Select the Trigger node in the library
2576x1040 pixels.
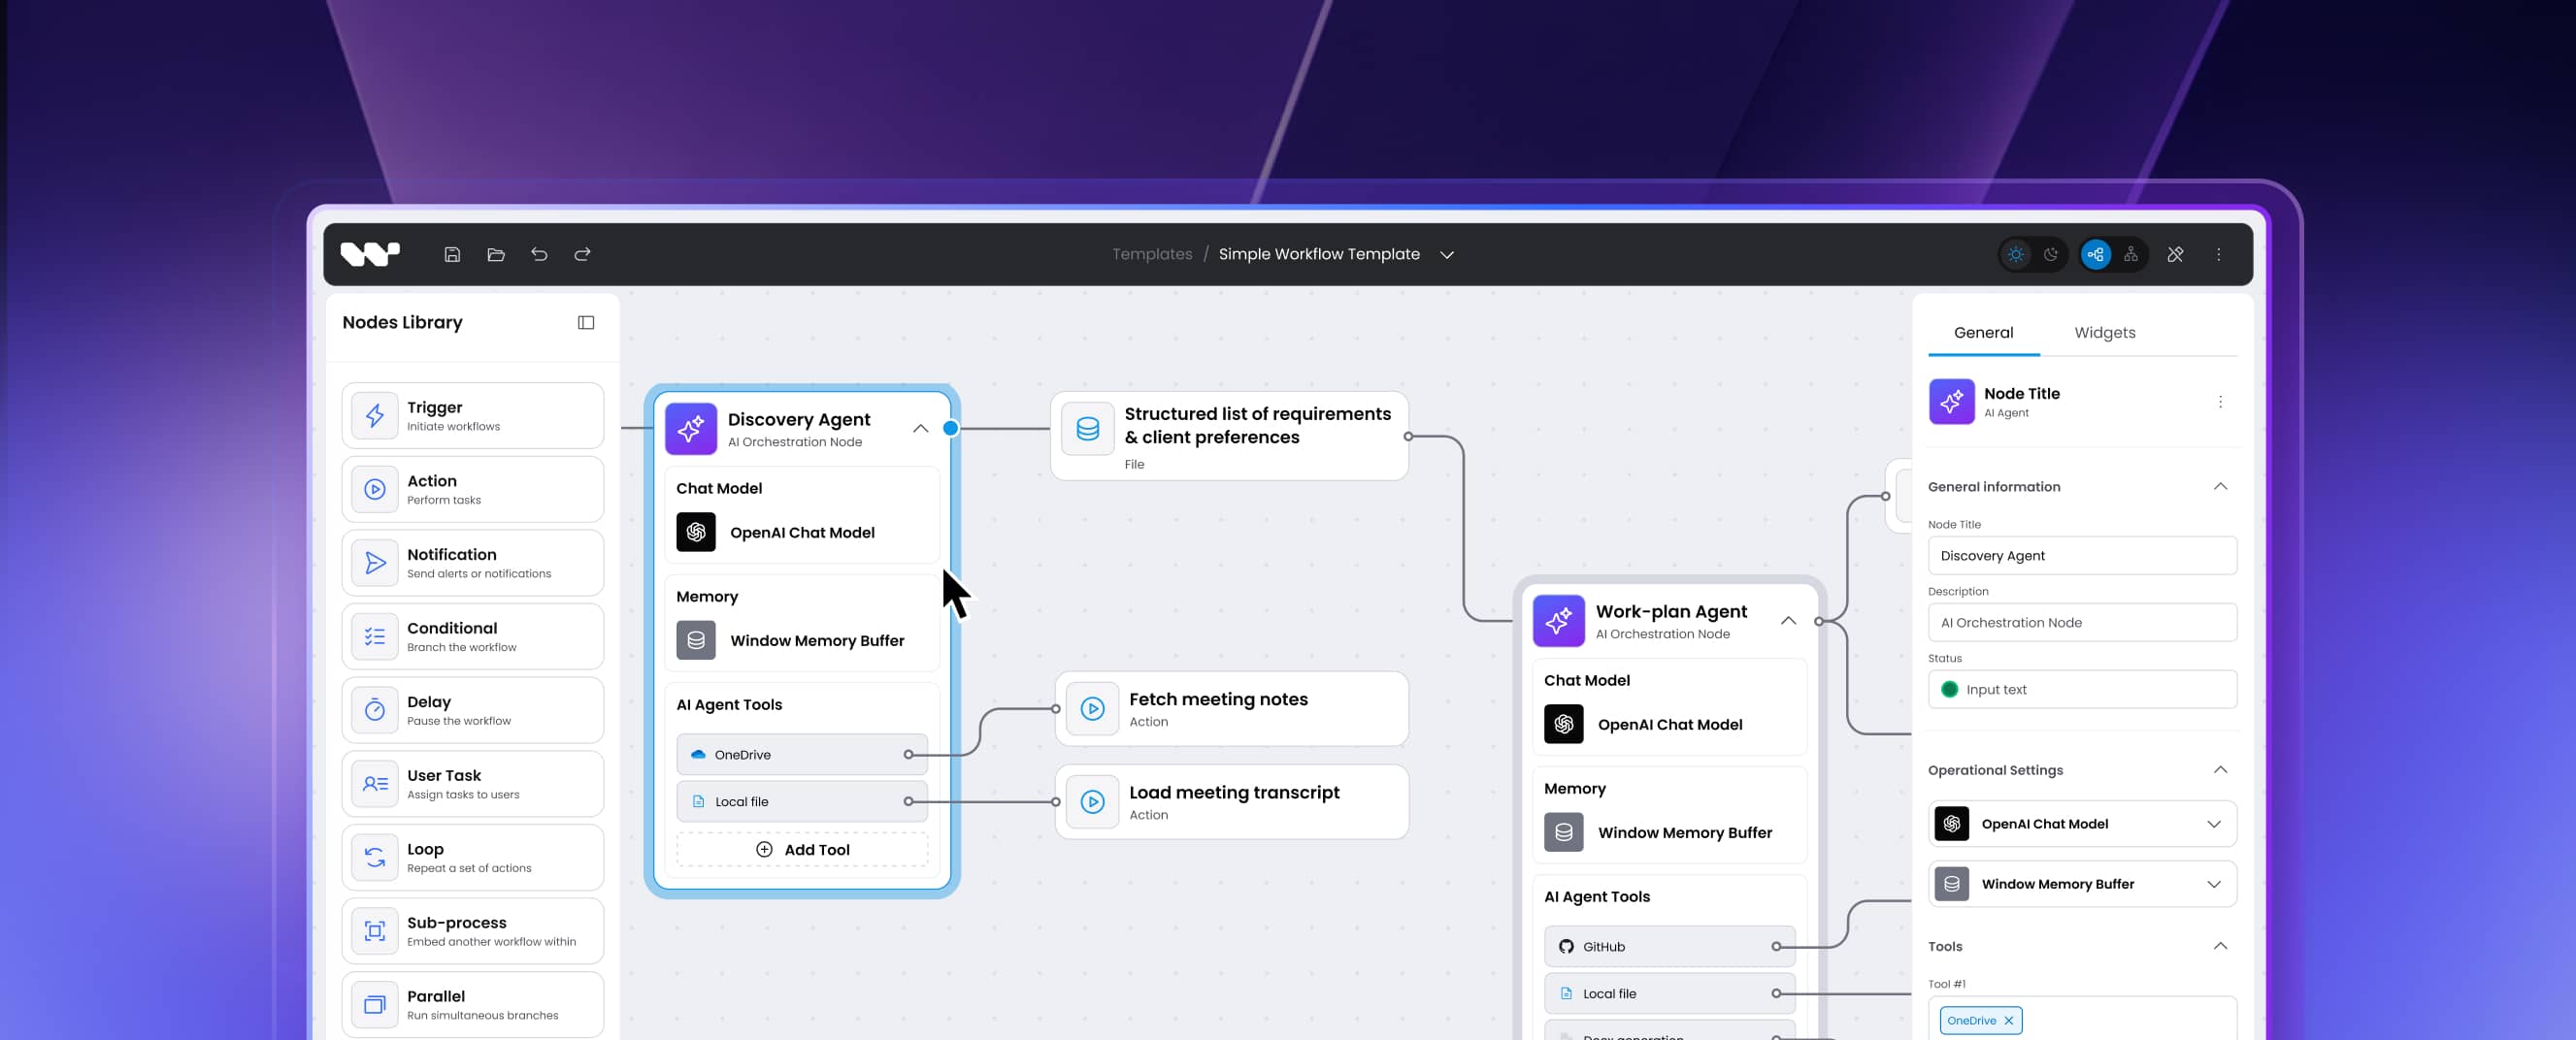[472, 415]
